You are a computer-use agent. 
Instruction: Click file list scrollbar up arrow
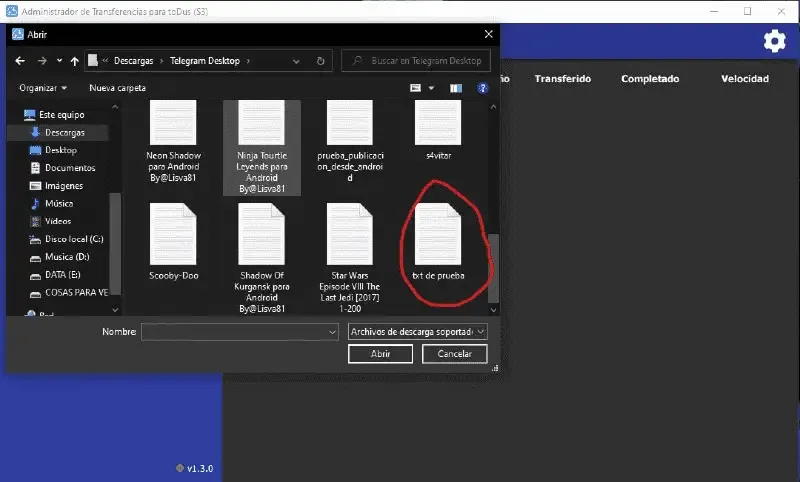[x=493, y=107]
